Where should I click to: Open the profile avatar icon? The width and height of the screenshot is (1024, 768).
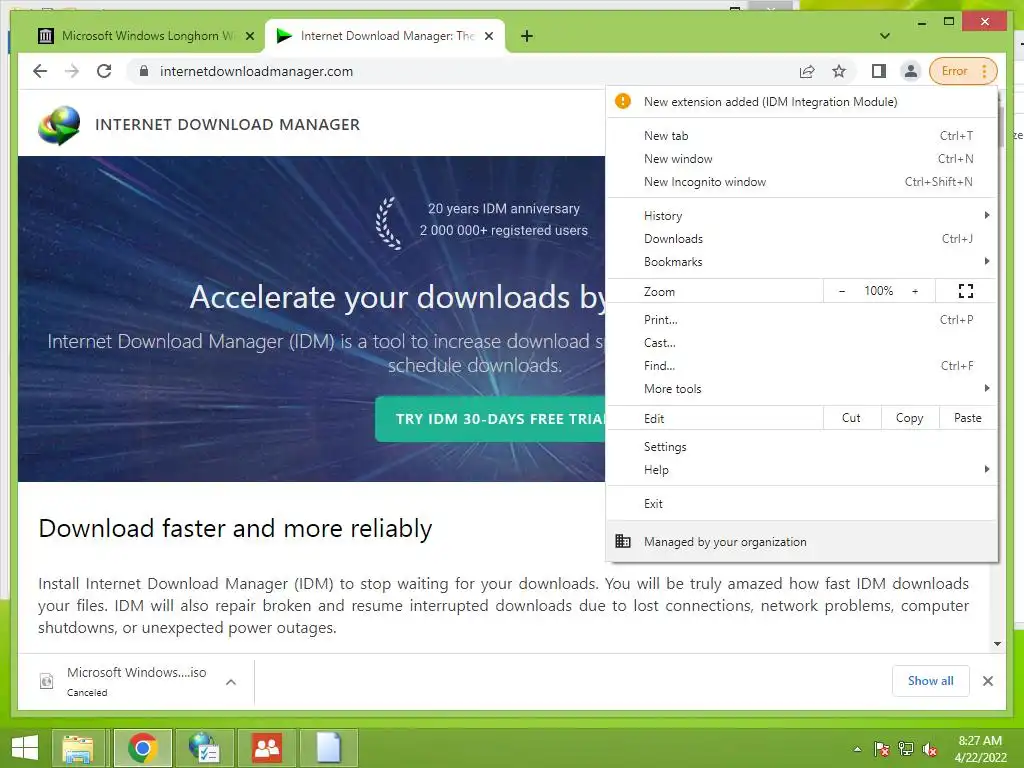[x=910, y=71]
